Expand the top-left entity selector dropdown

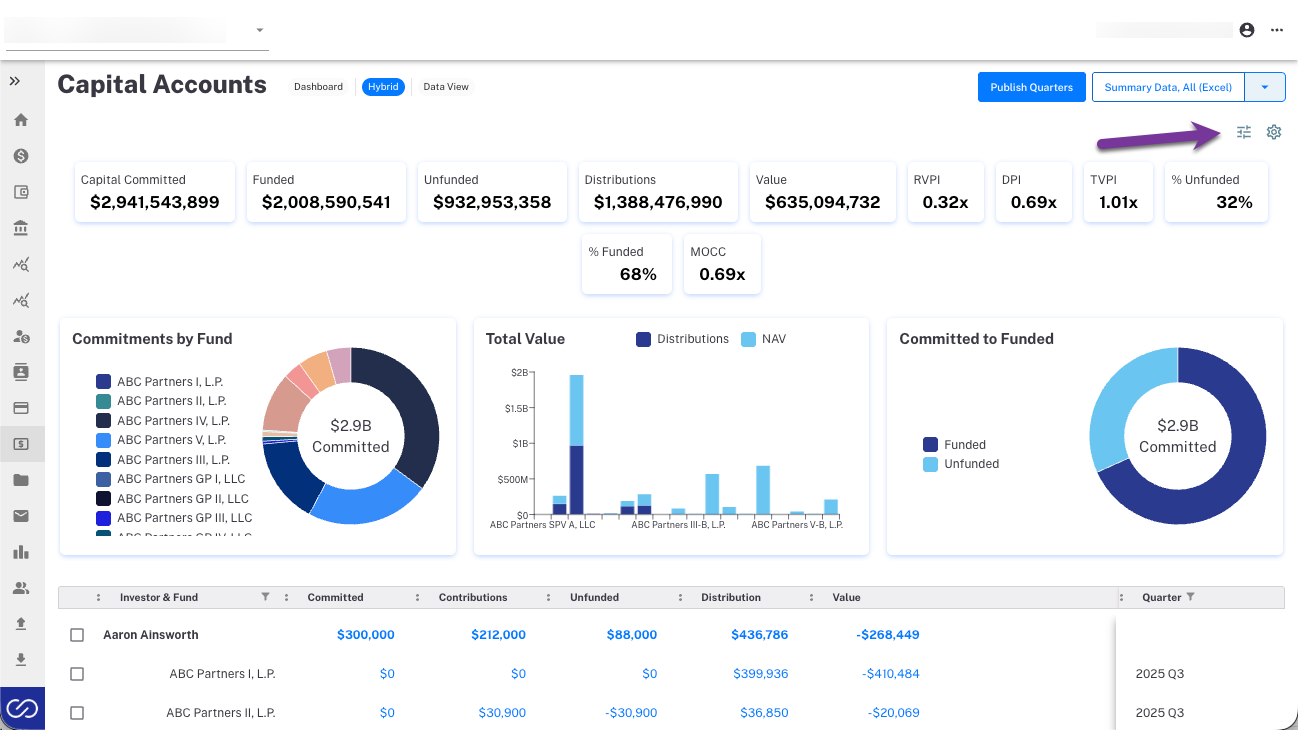260,30
